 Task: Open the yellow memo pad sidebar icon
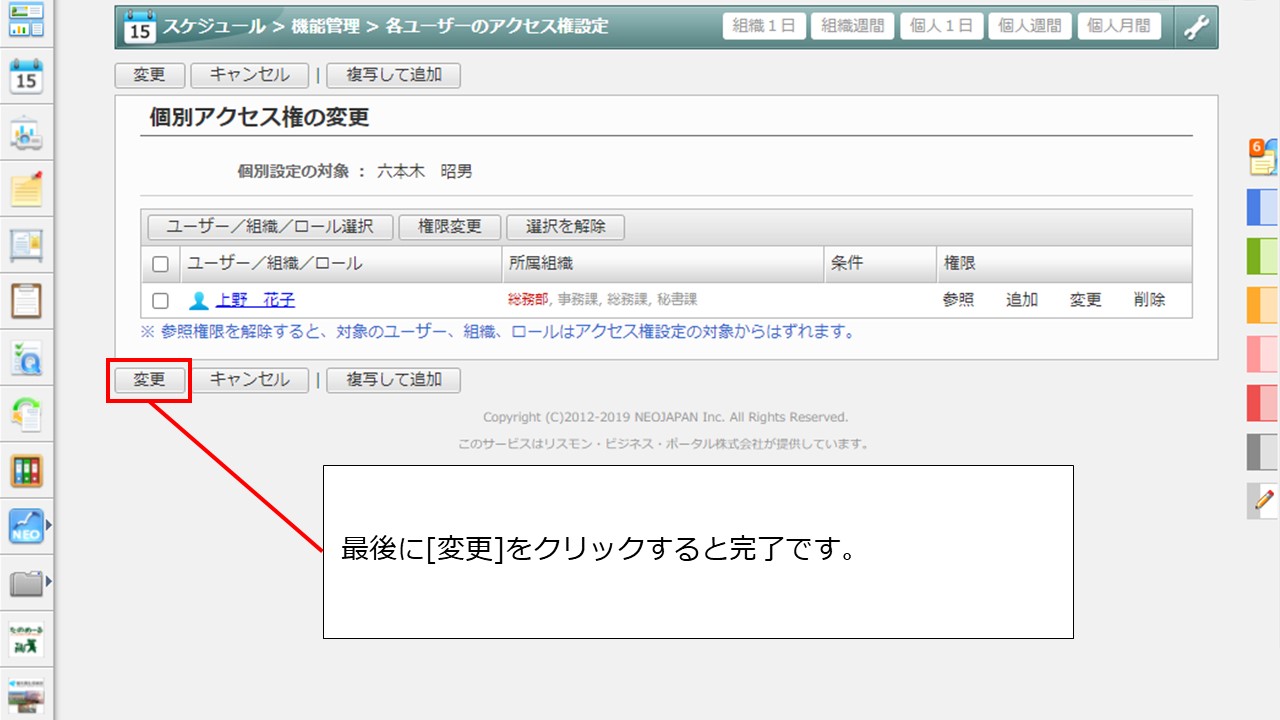(x=26, y=189)
